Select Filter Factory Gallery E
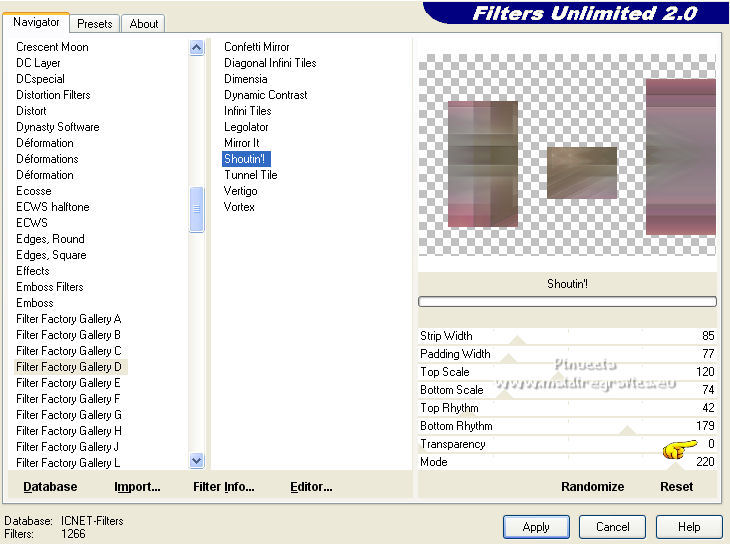Screen dimensions: 730x544 pyautogui.click(x=68, y=383)
